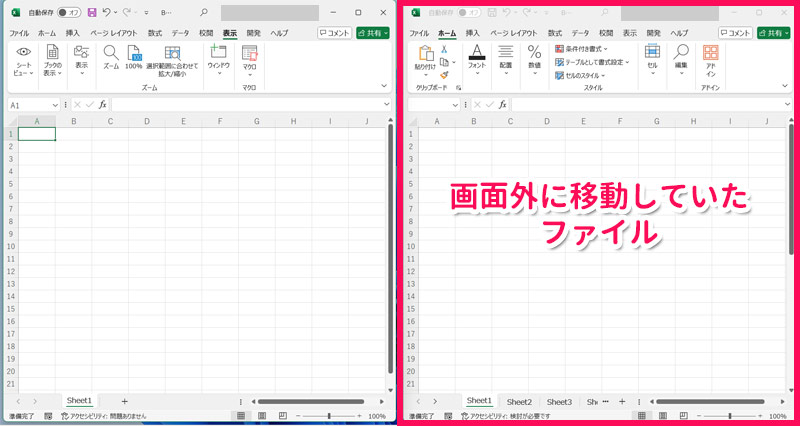Collapse the ribbon chevron in right window

pos(785,86)
